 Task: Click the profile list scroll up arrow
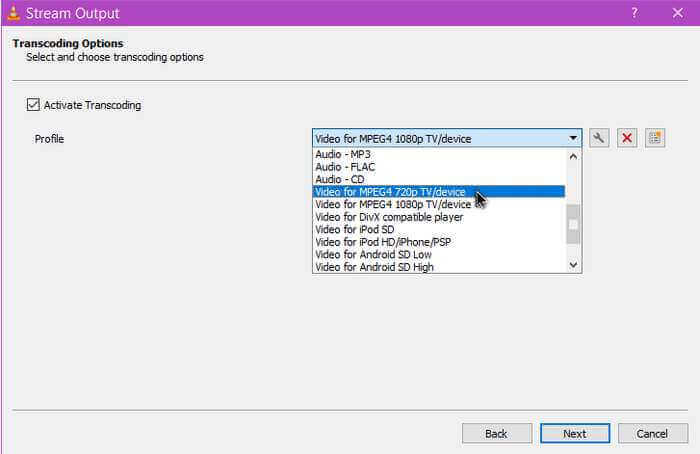coord(573,157)
